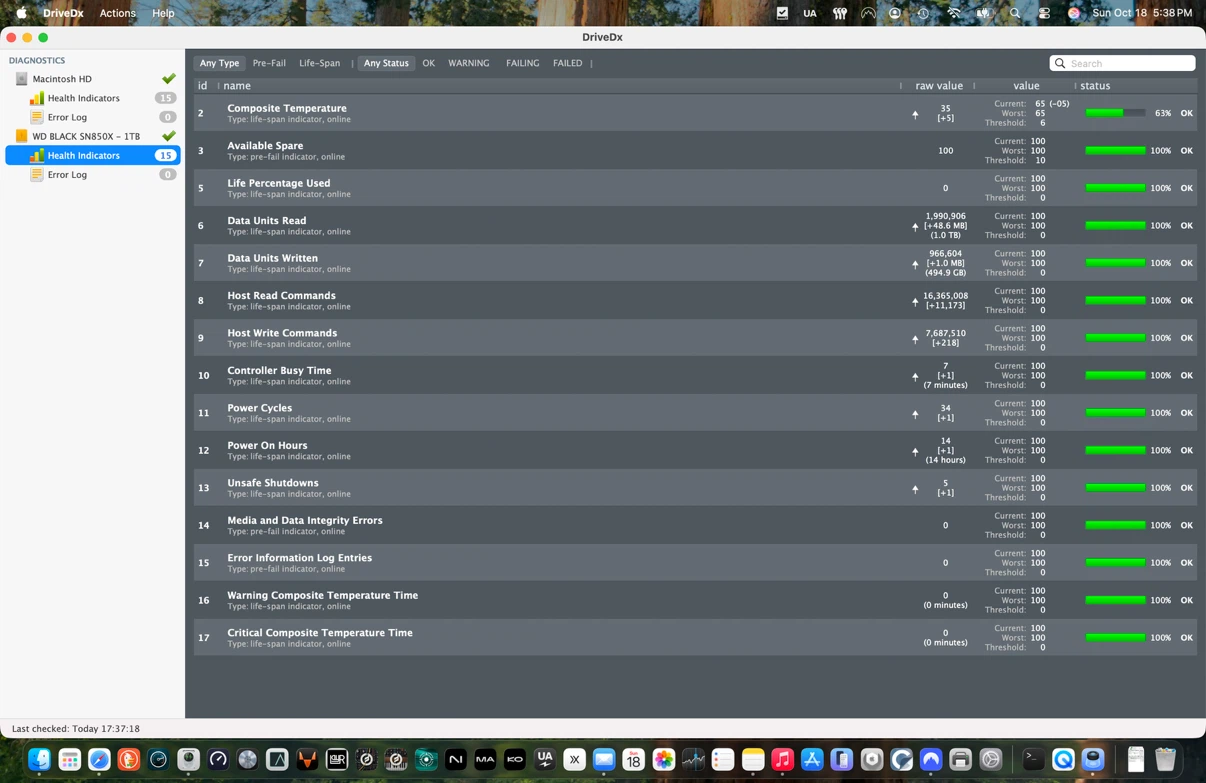Open the Actions menu
This screenshot has height=783, width=1206.
[x=117, y=13]
